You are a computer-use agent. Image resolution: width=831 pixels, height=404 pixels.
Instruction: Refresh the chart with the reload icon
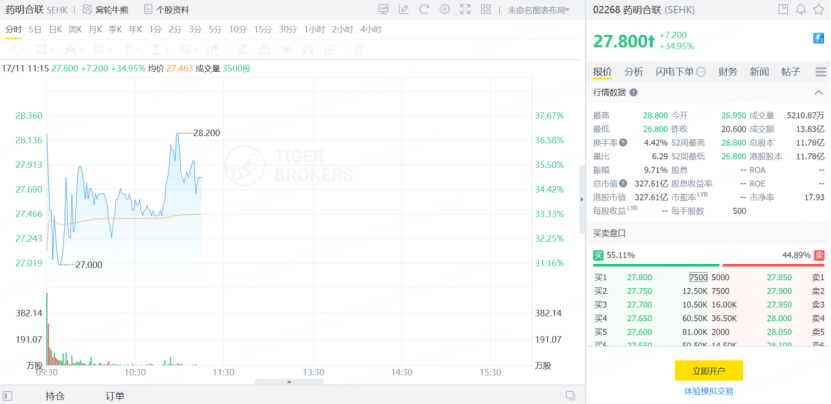pos(424,9)
